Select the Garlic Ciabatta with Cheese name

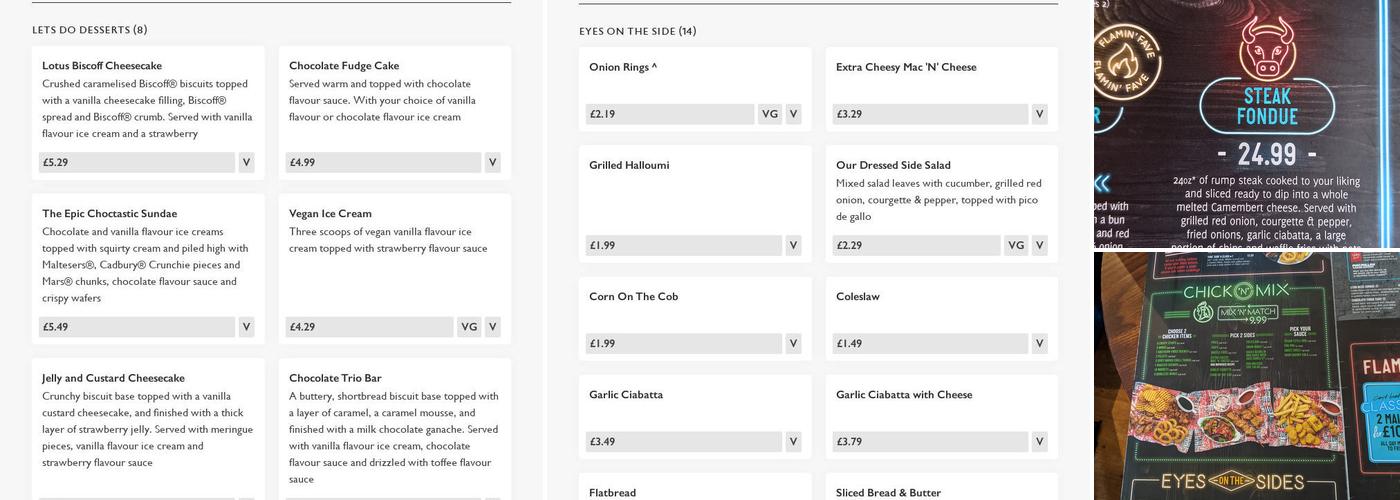tap(904, 394)
